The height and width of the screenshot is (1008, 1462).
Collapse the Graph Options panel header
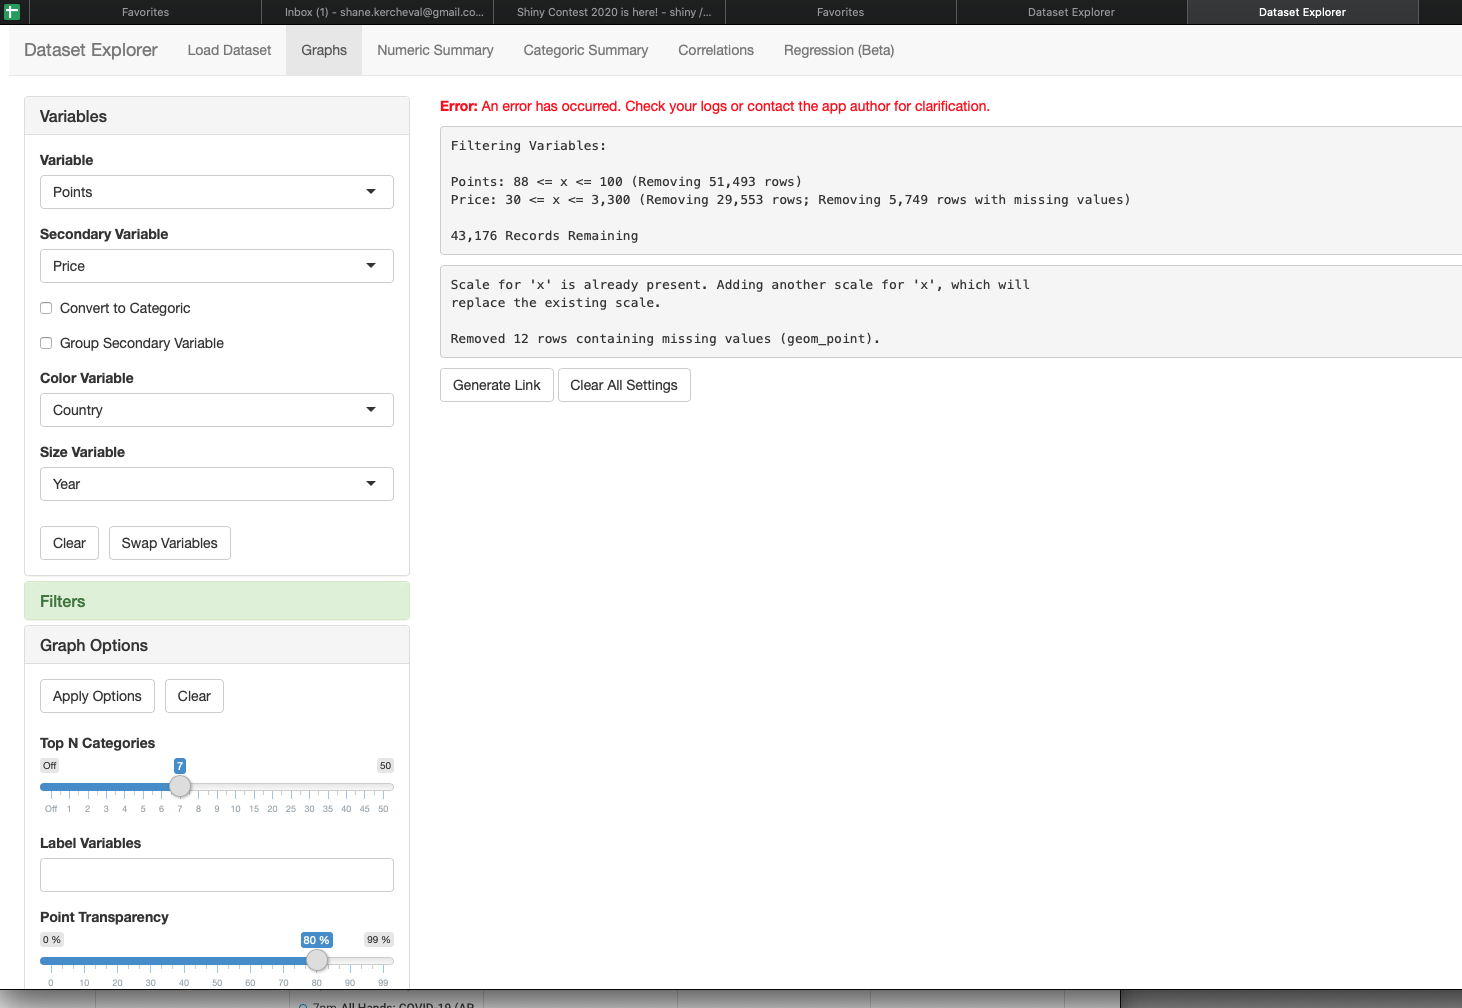click(216, 645)
